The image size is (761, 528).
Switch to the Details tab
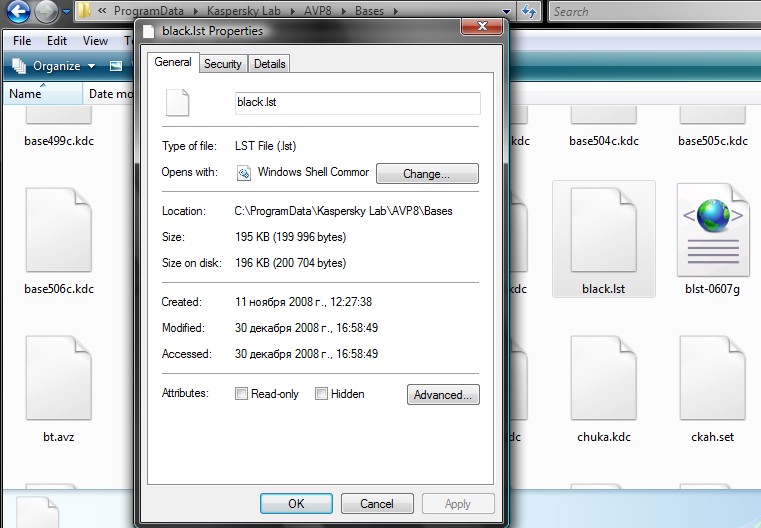click(269, 64)
